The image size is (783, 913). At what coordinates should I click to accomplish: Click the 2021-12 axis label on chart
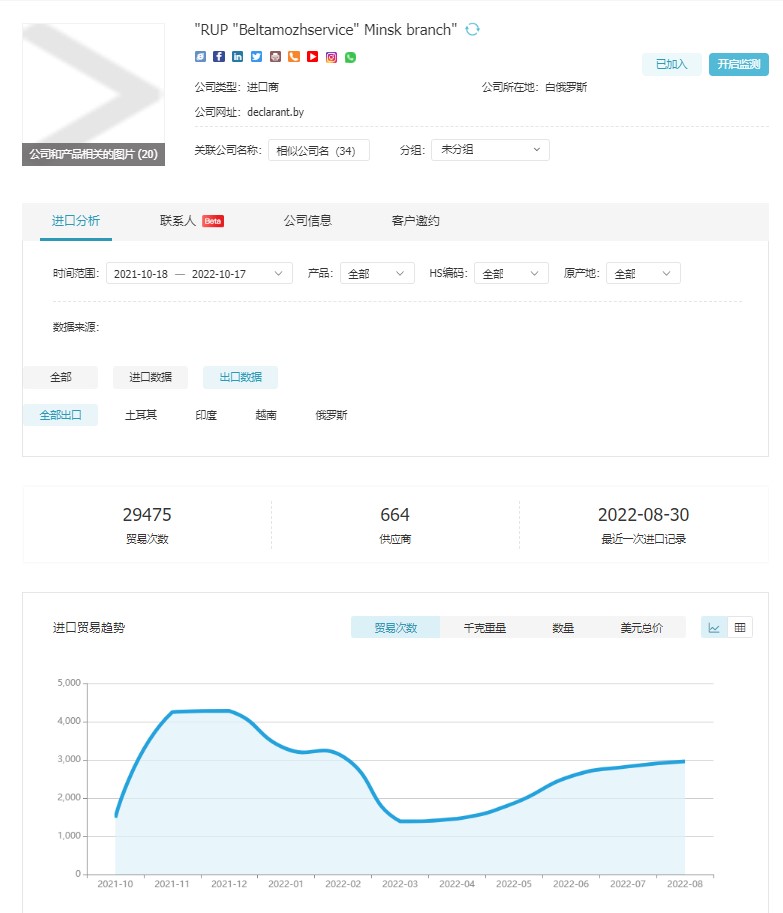(x=229, y=884)
